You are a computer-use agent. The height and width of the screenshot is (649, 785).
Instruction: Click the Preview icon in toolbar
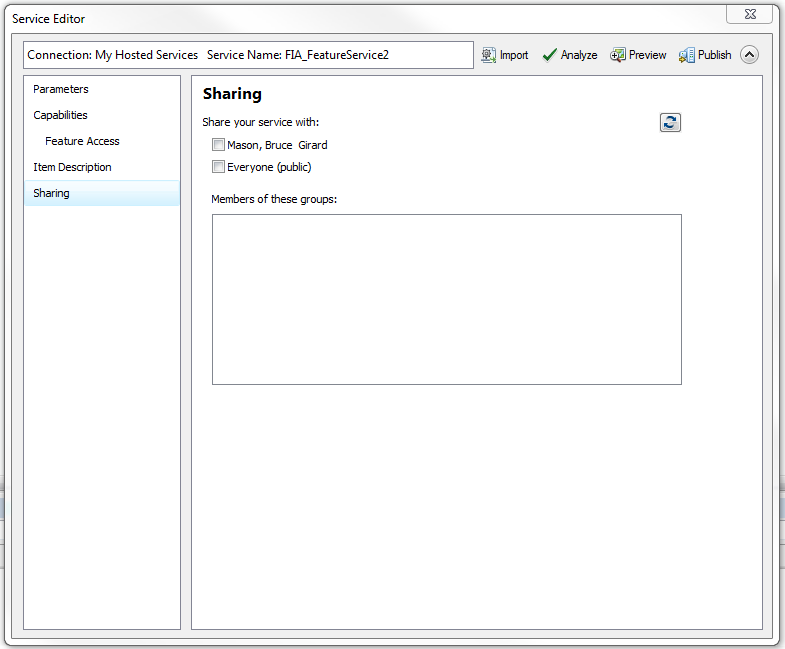(618, 55)
